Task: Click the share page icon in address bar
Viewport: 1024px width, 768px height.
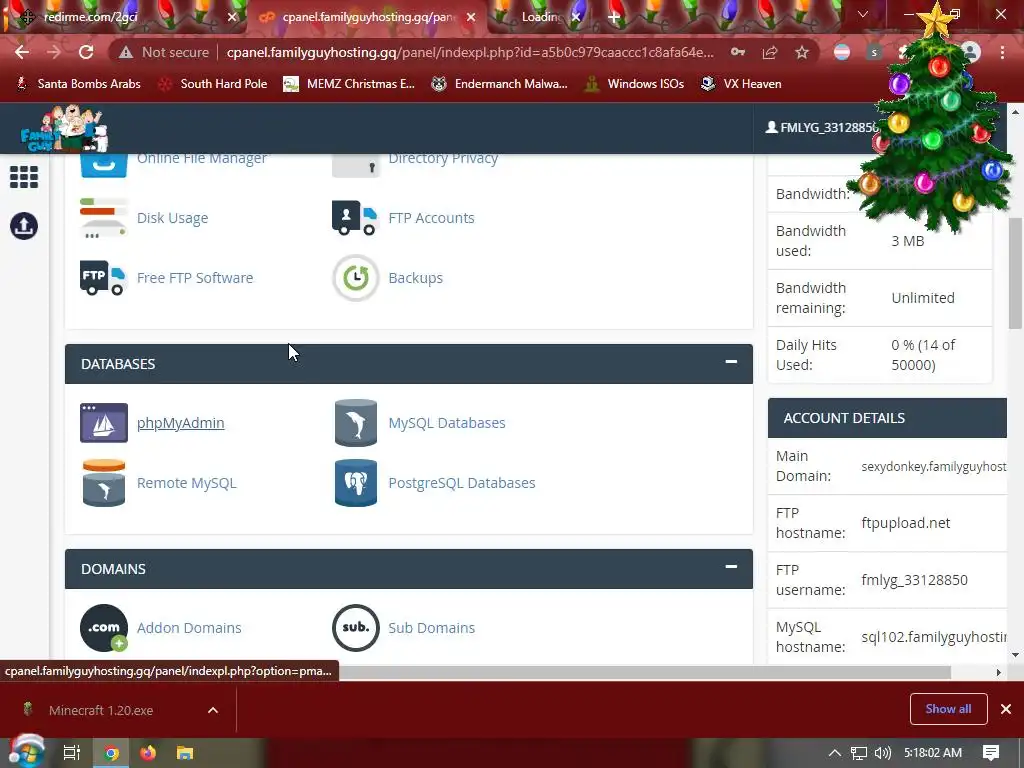Action: click(x=770, y=52)
